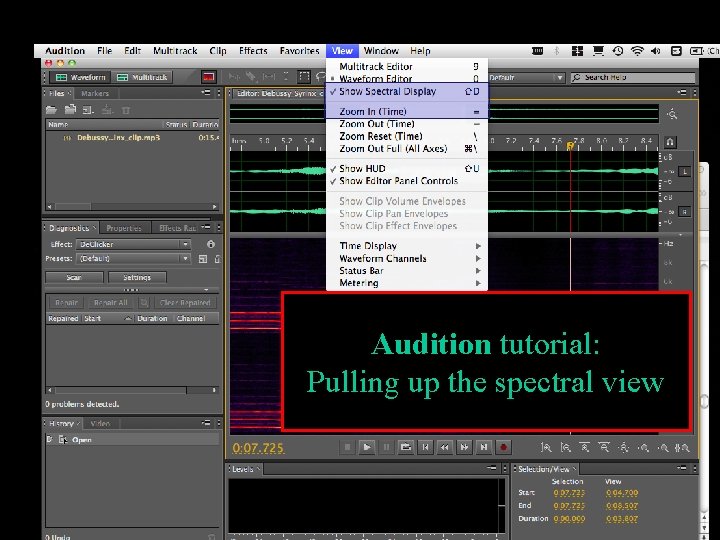Click Zoom Out Time icon in zoom toolbar
This screenshot has width=720, height=540.
[x=604, y=447]
